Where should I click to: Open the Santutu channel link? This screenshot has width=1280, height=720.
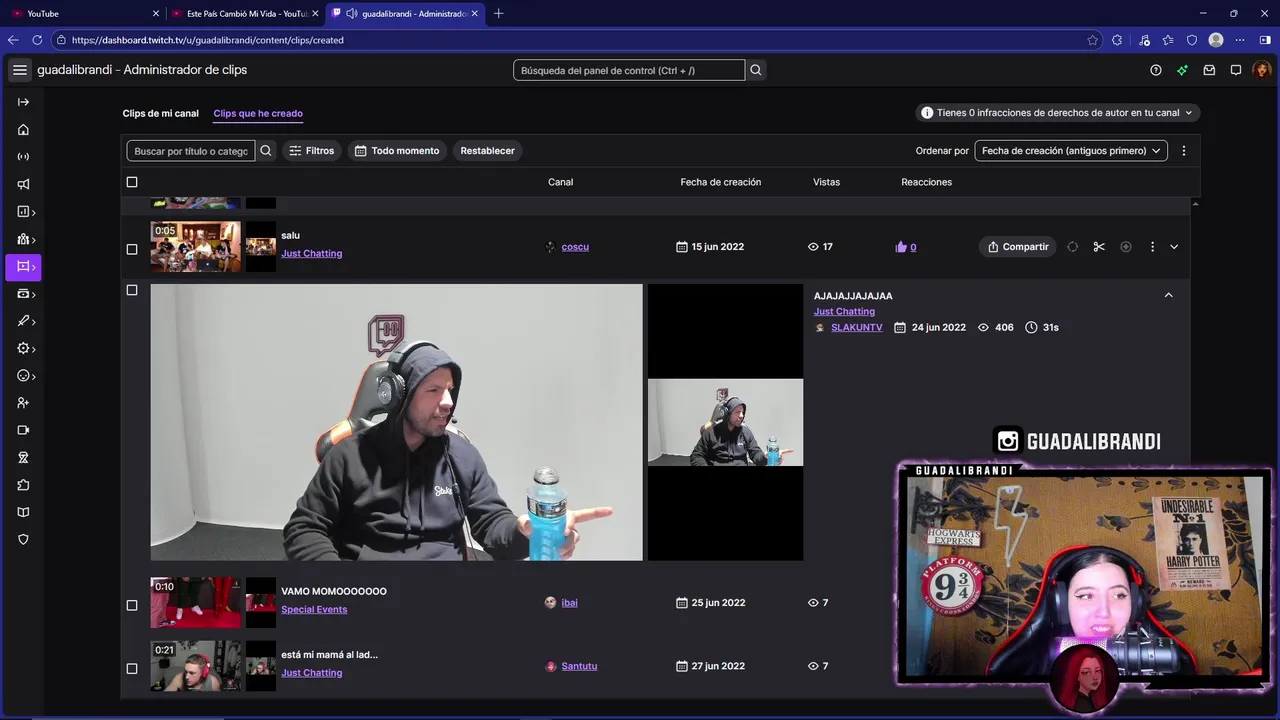point(579,666)
